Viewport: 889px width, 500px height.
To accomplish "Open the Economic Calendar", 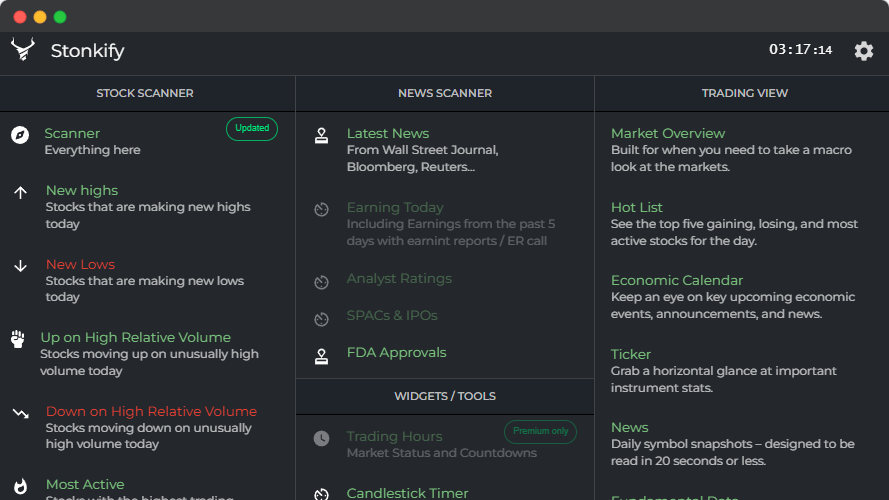I will coord(676,281).
